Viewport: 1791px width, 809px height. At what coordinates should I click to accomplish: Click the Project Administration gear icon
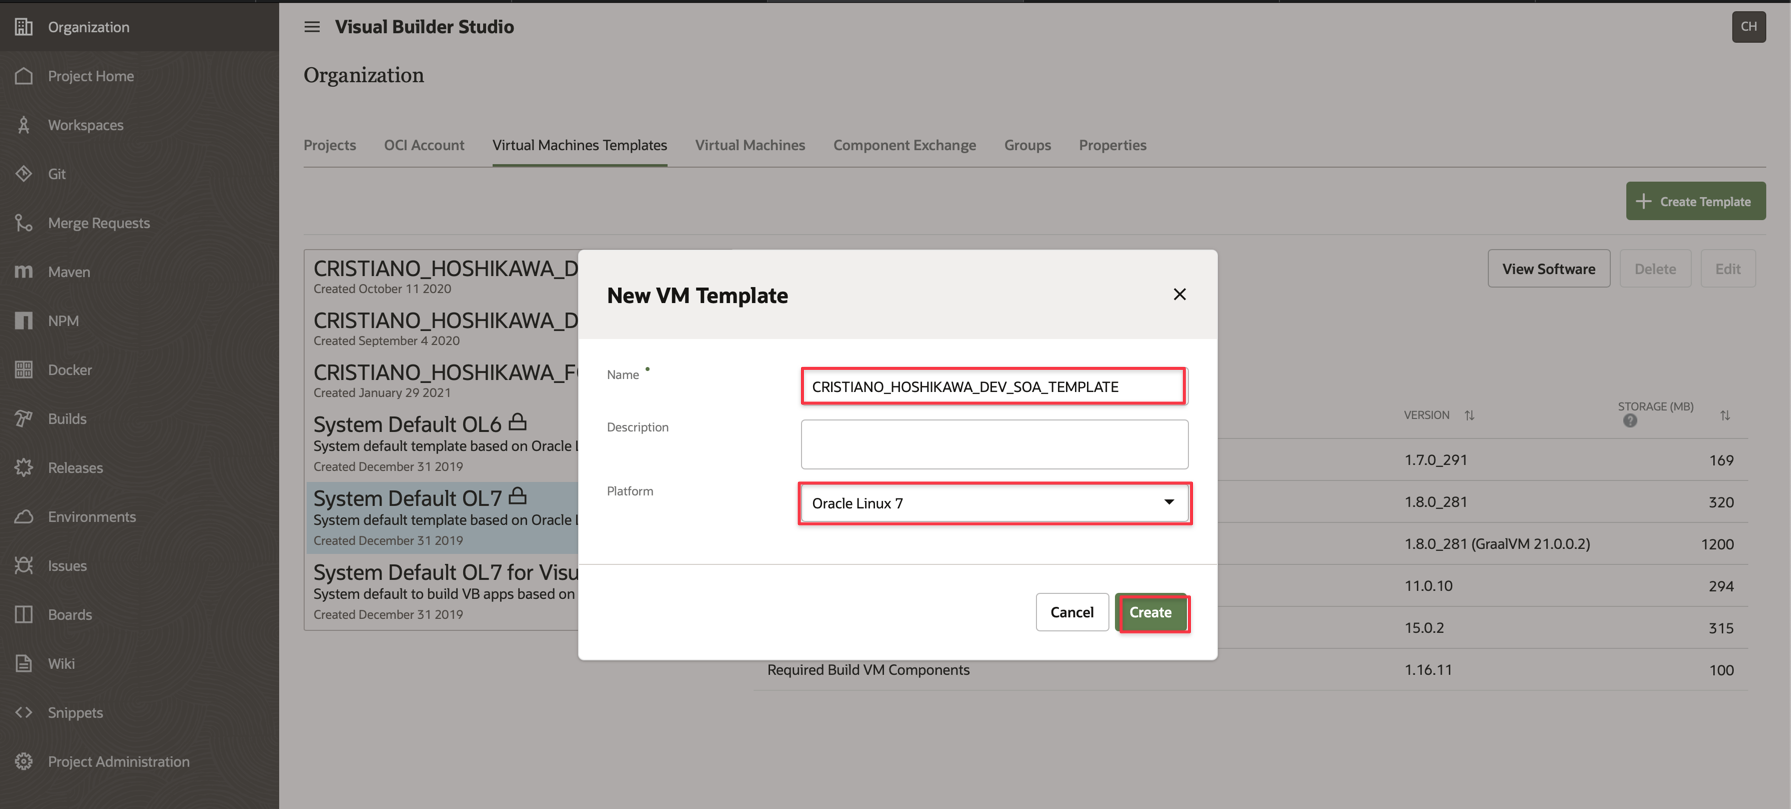[x=24, y=762]
